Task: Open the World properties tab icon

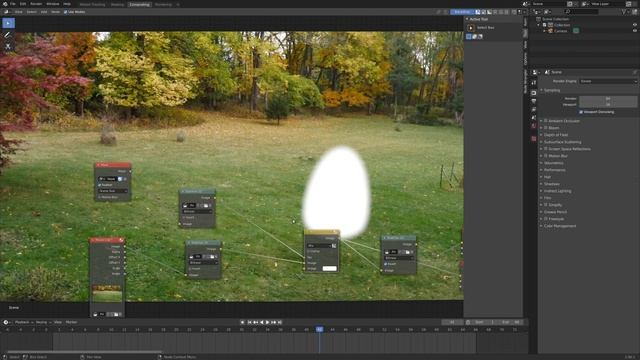Action: tap(533, 126)
